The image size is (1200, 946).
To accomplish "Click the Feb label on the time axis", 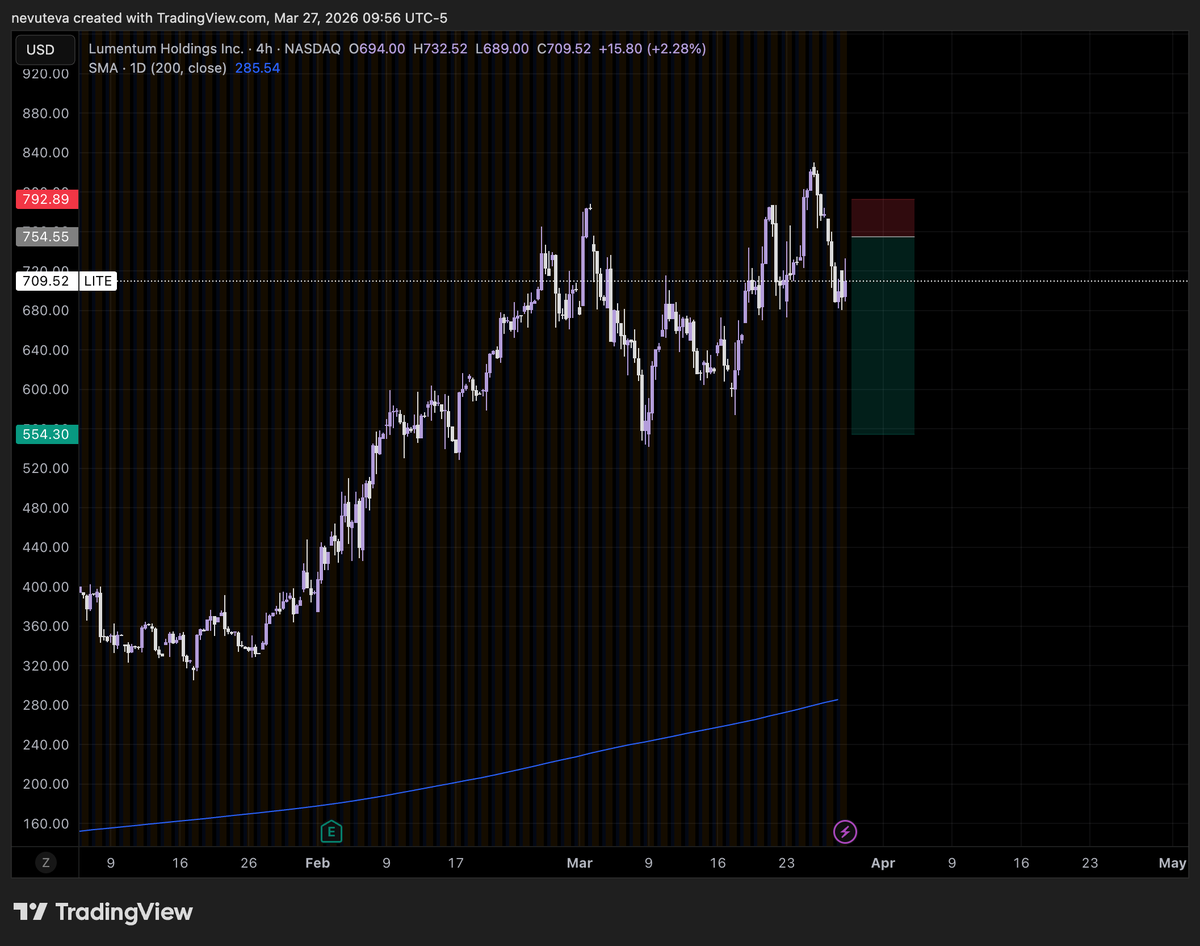I will tap(317, 863).
